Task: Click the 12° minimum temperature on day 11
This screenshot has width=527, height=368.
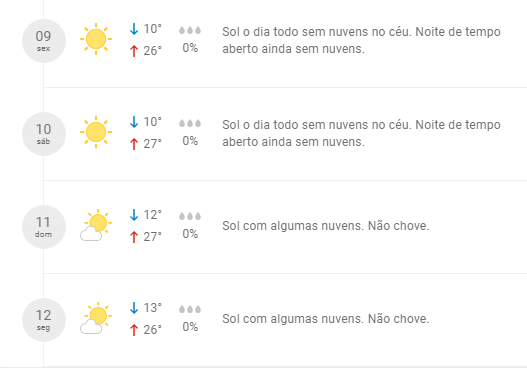Action: coord(153,215)
